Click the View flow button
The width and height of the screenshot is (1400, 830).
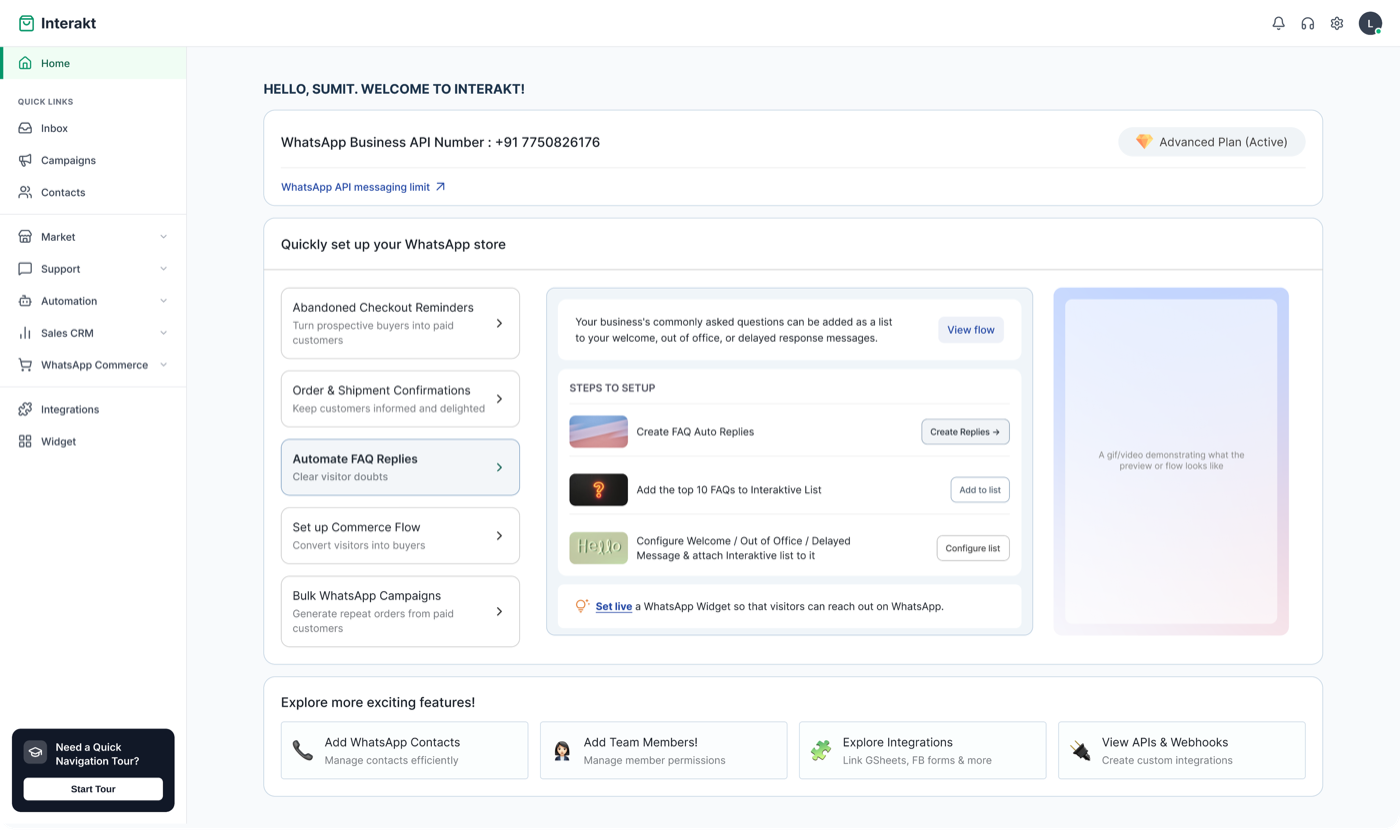971,330
